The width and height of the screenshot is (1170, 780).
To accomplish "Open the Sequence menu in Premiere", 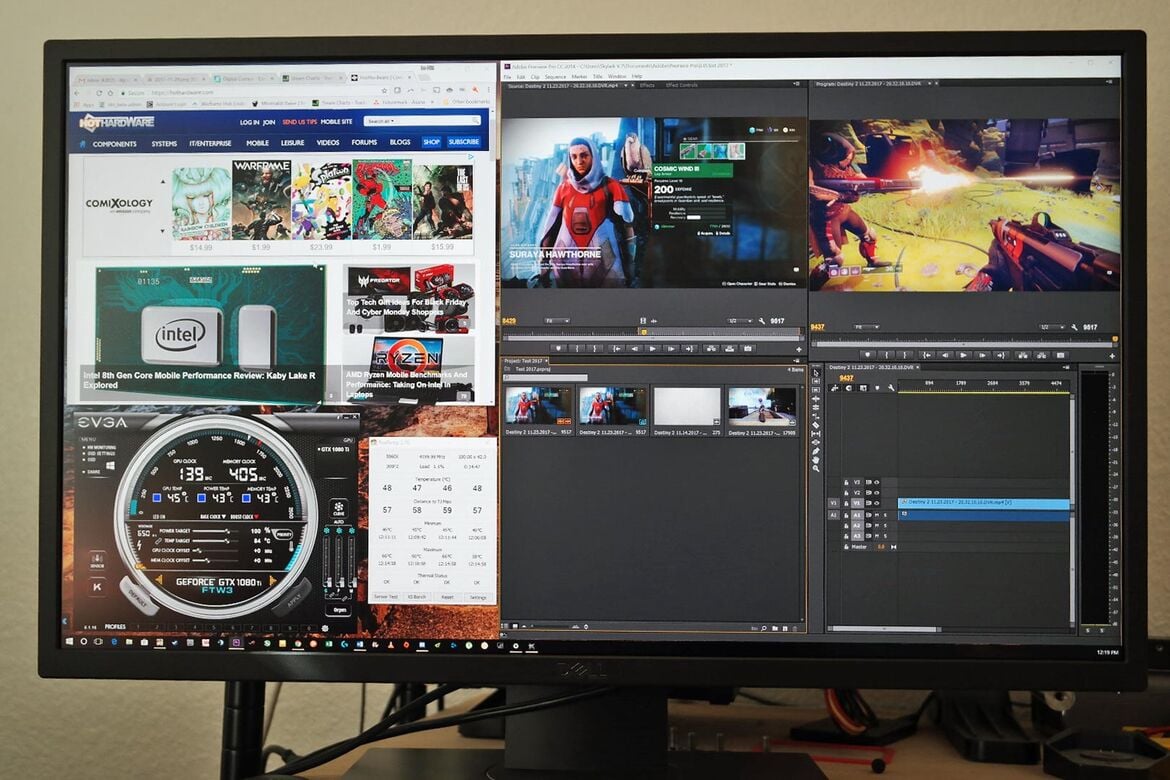I will click(x=555, y=77).
